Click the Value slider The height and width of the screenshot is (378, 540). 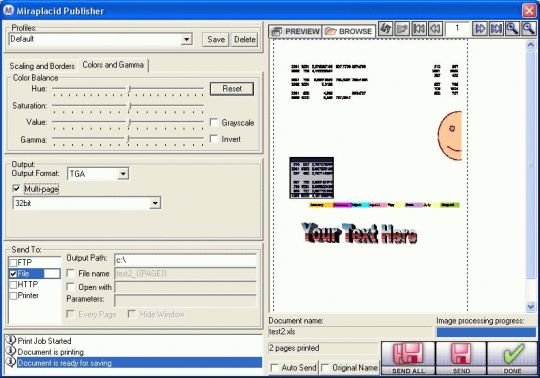tap(128, 123)
